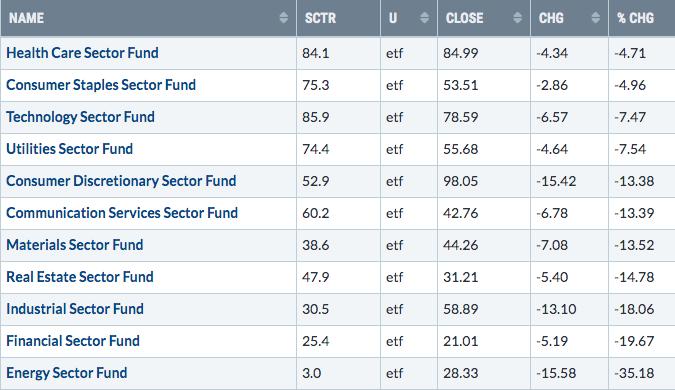Open Energy Sector Fund link
The image size is (675, 390).
67,373
